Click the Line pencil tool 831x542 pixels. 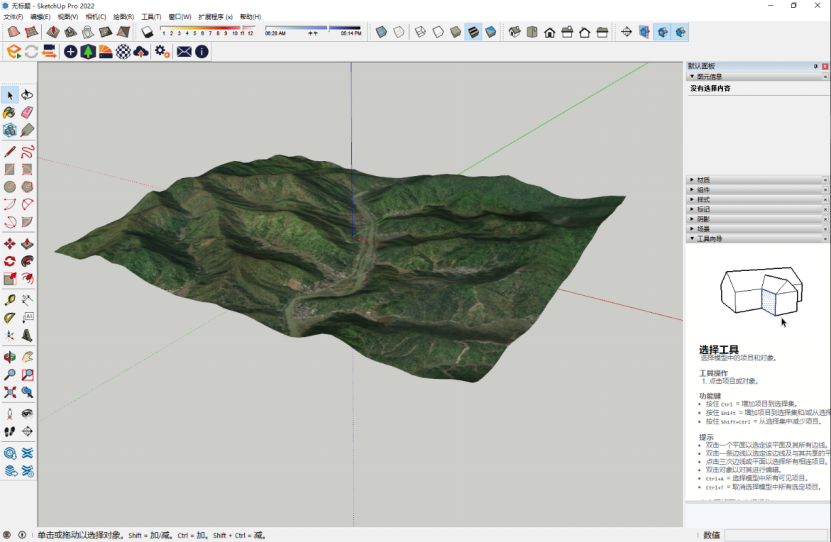10,151
